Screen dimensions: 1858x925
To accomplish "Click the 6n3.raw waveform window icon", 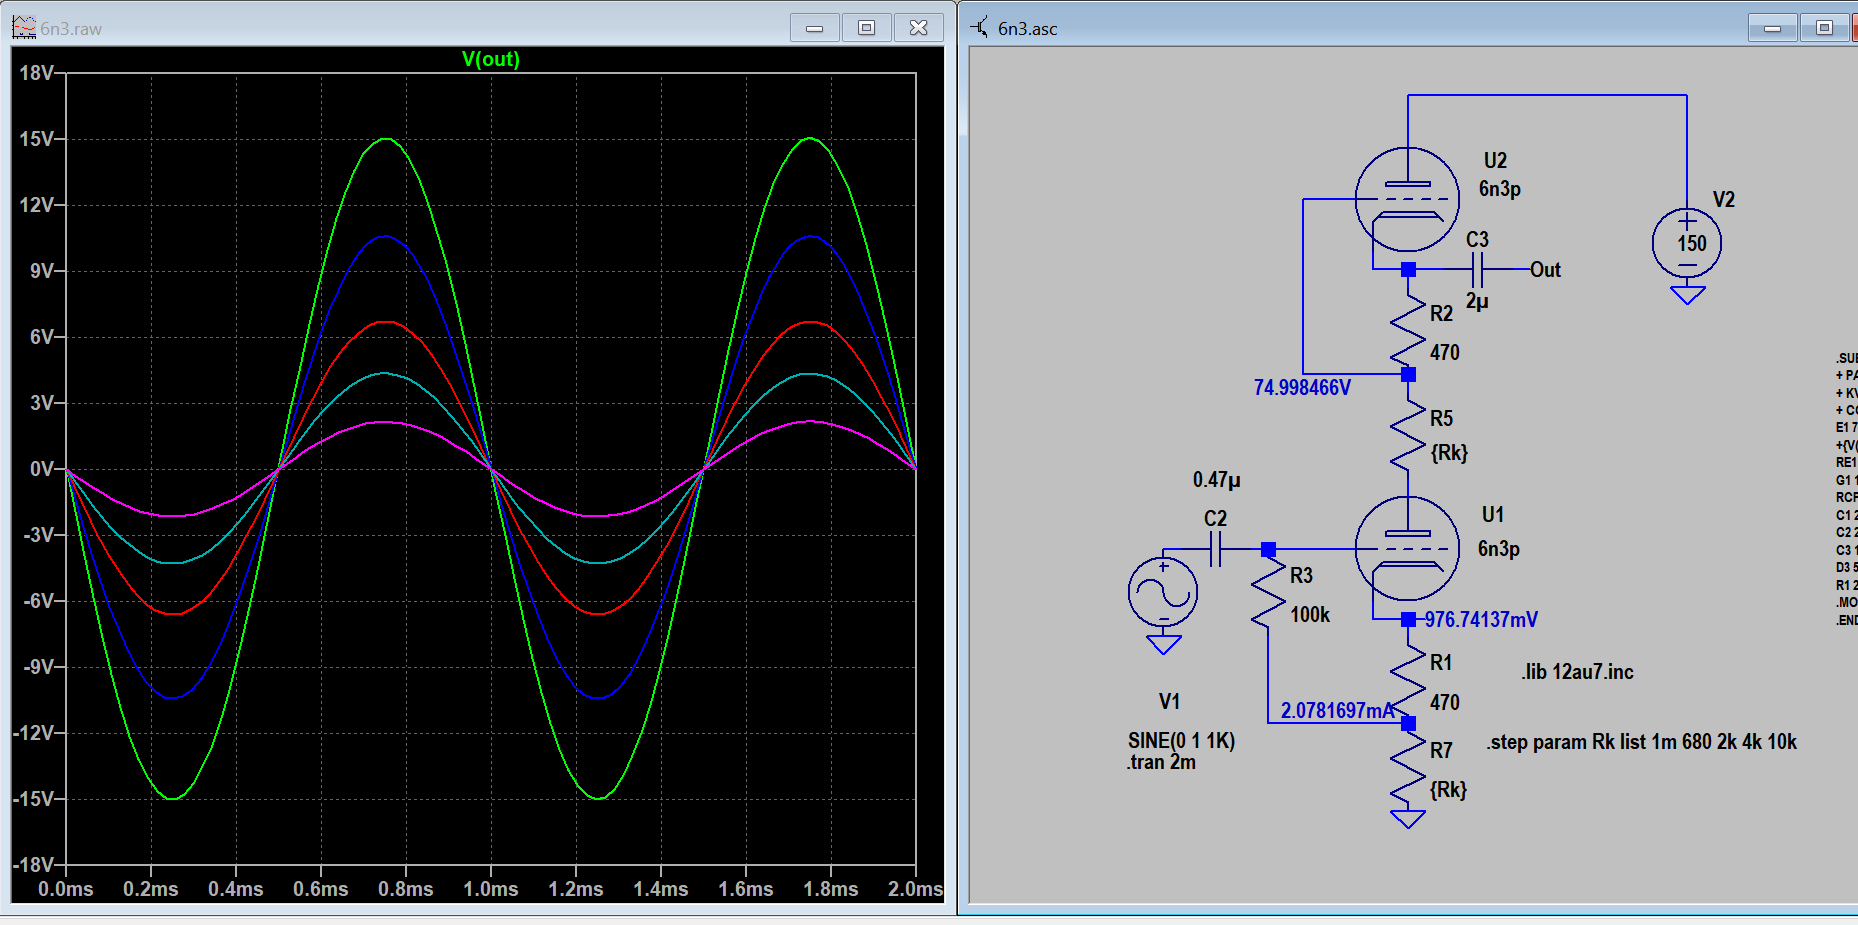I will coord(24,28).
